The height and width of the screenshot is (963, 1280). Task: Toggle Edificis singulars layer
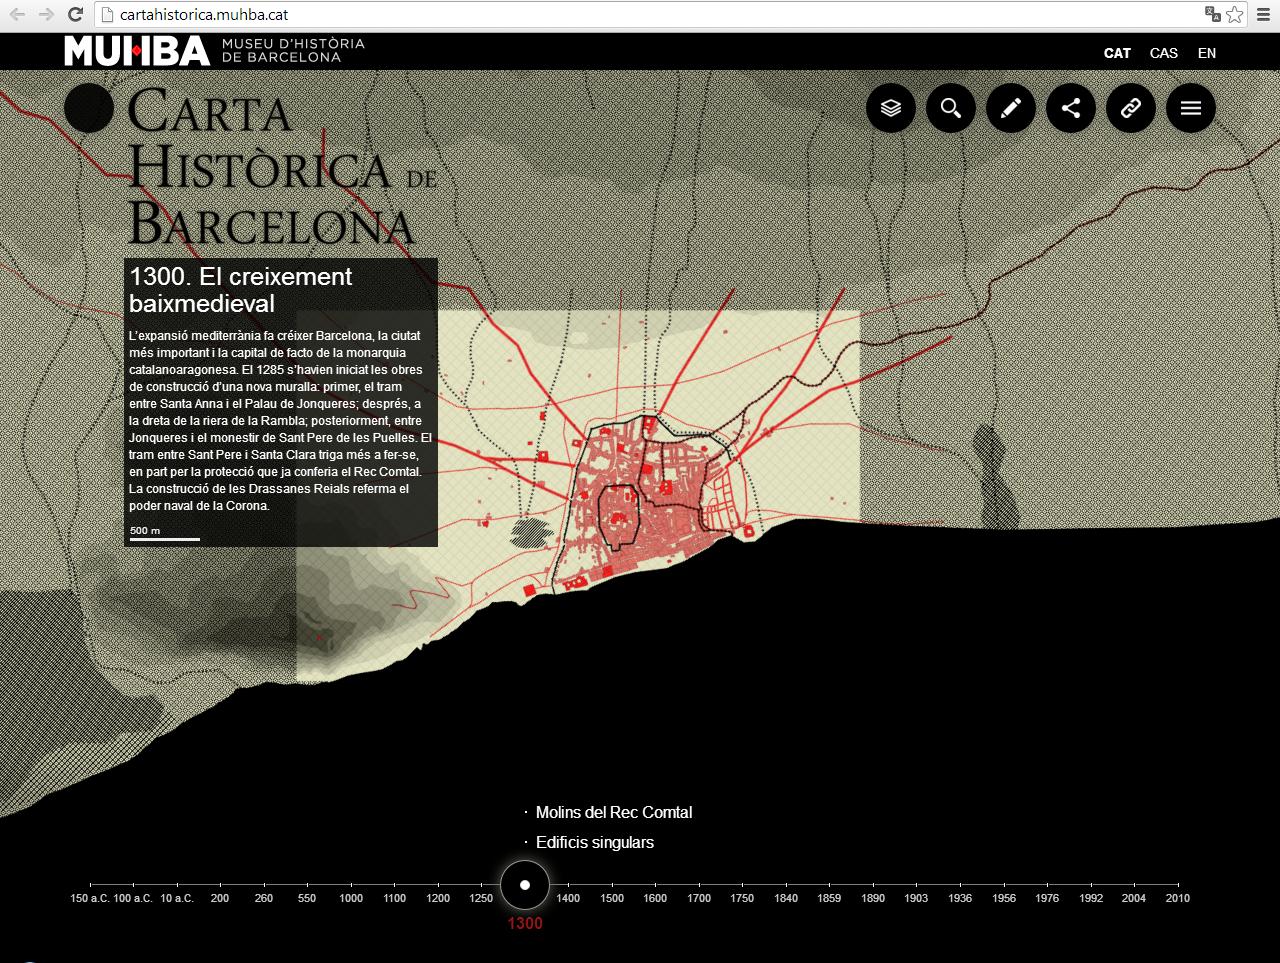tap(594, 842)
